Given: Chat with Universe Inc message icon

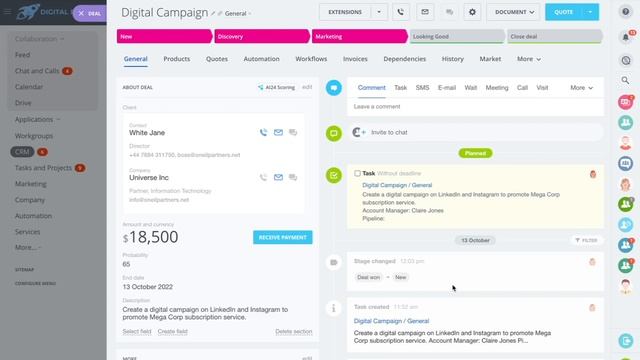Looking at the screenshot, I should pyautogui.click(x=293, y=177).
